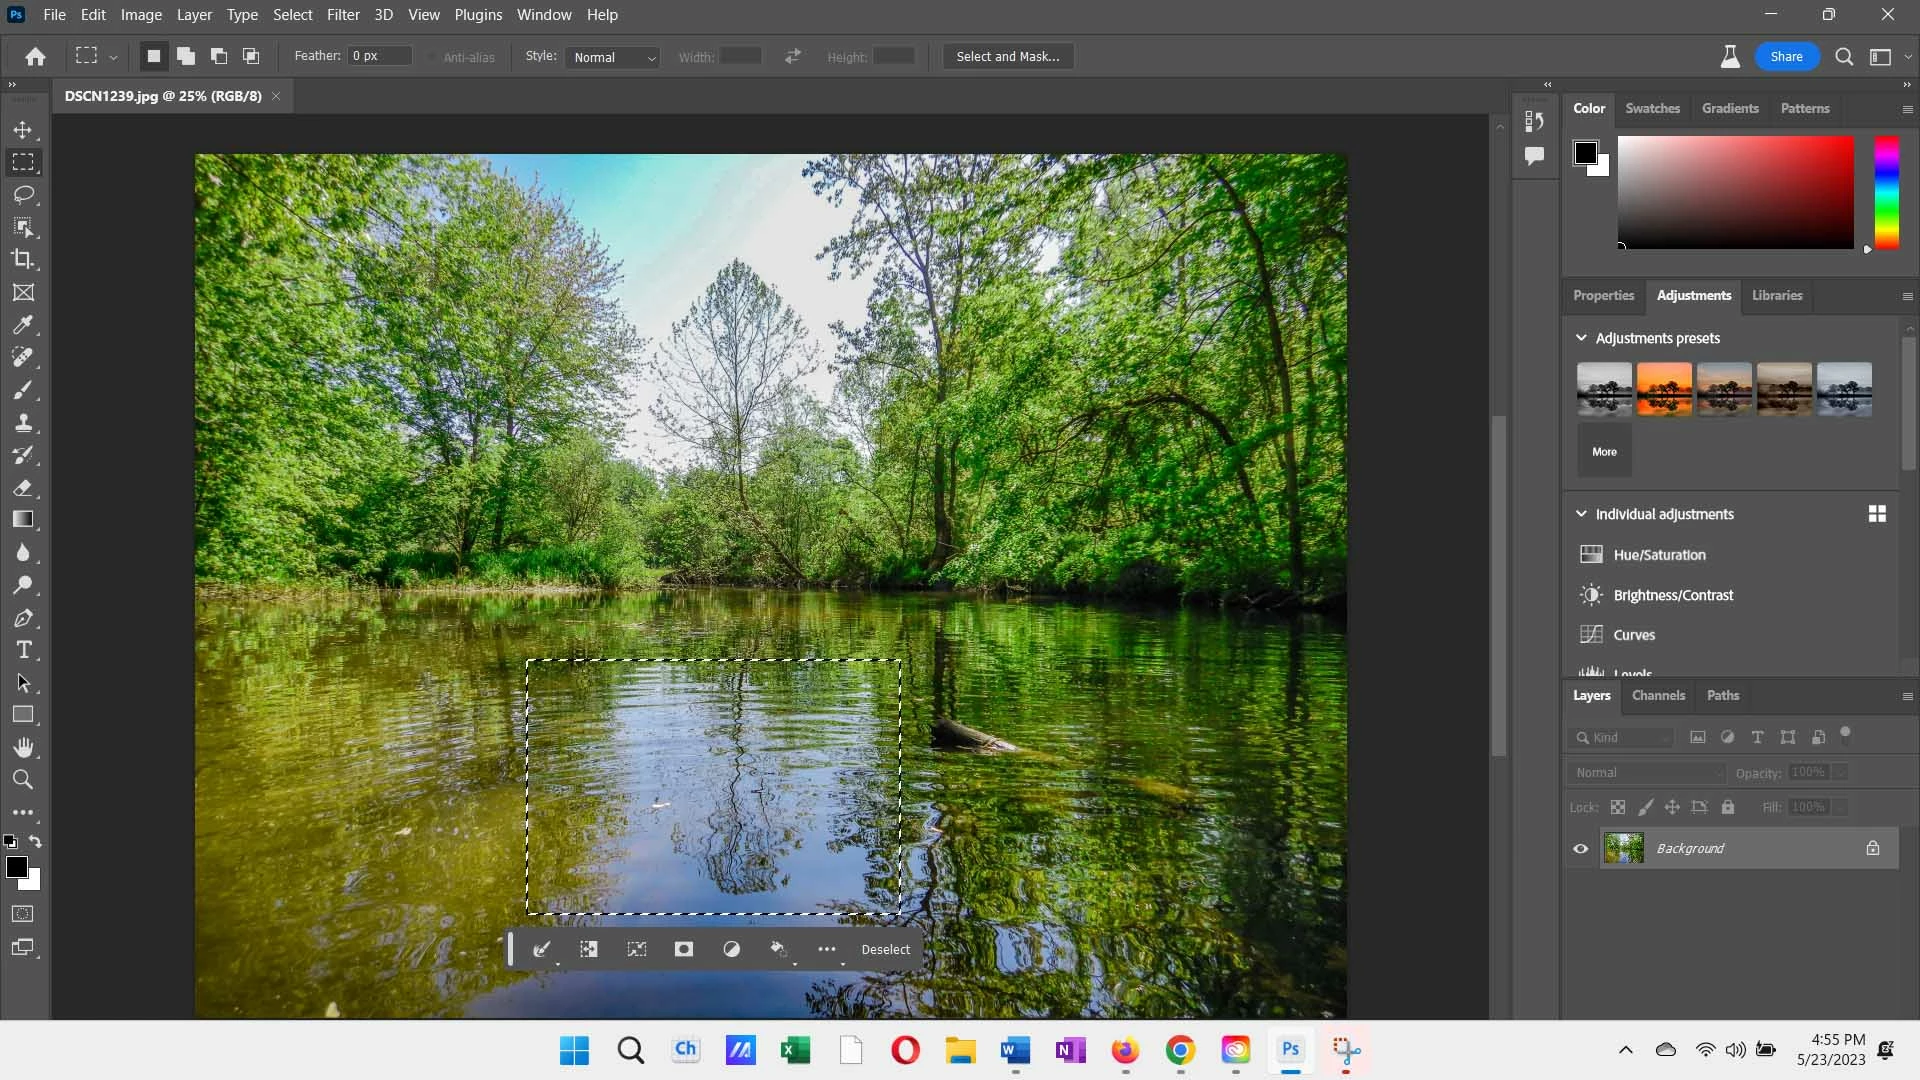Click the Select and Mask button
Image resolution: width=1920 pixels, height=1080 pixels.
(x=1008, y=57)
